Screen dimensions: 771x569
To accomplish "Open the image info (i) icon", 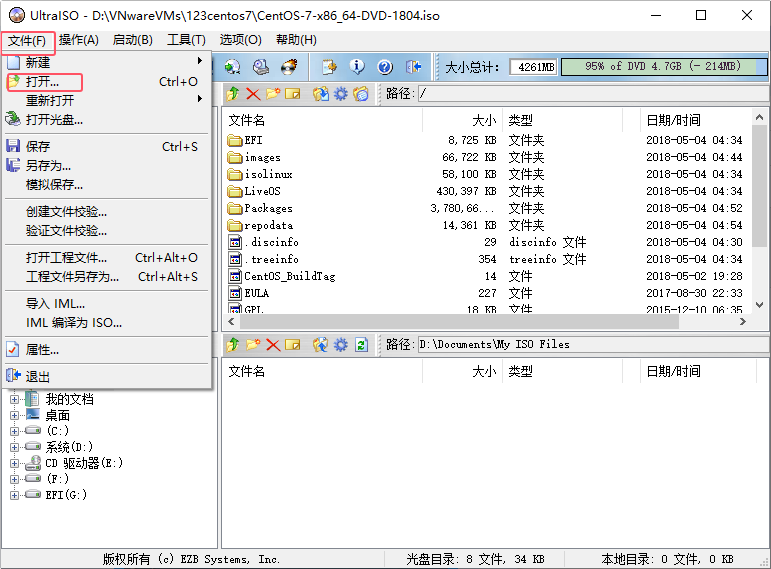I will pyautogui.click(x=357, y=67).
